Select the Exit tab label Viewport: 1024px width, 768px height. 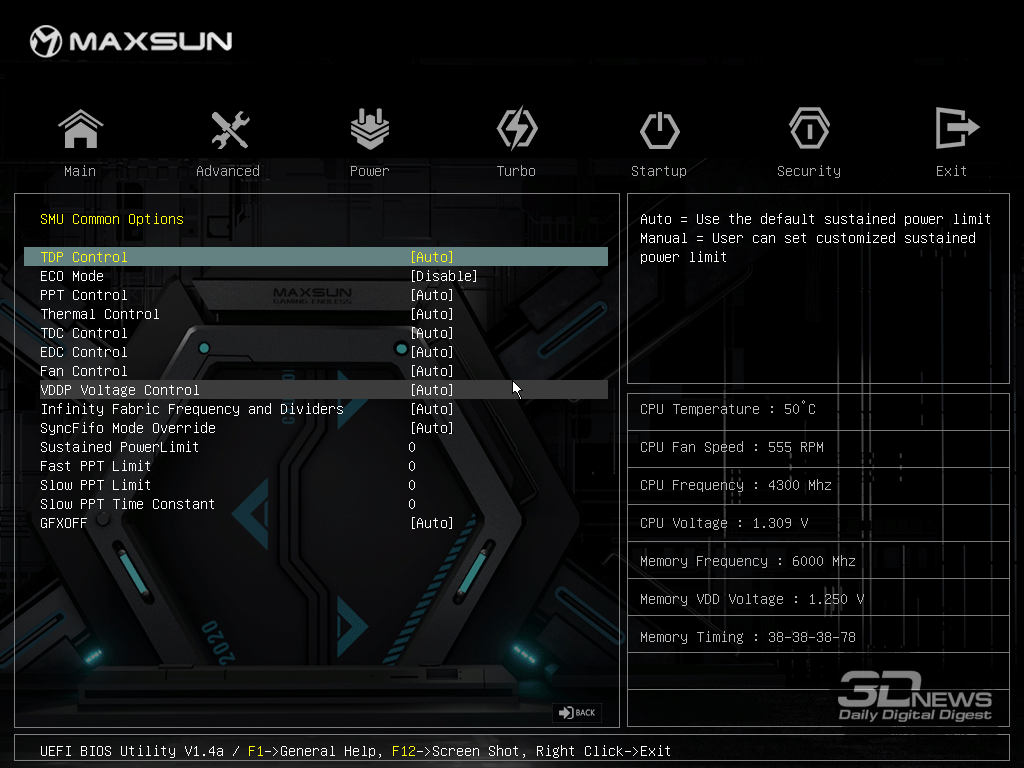click(952, 171)
